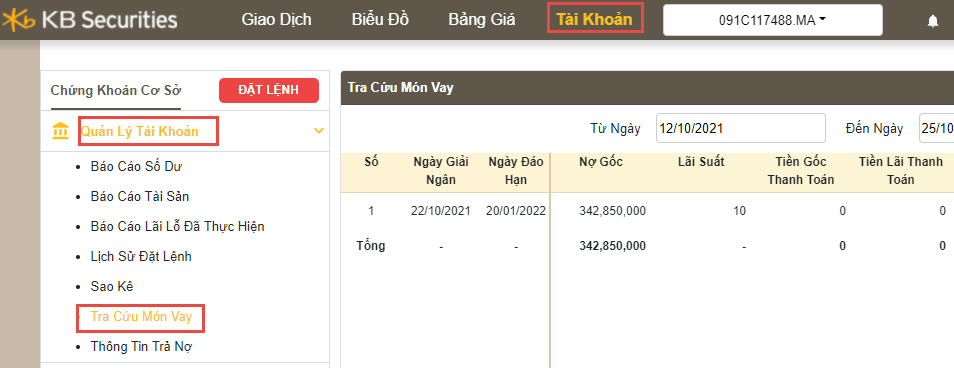Select Tra Cứu Món Vay
The image size is (954, 368).
(x=141, y=317)
